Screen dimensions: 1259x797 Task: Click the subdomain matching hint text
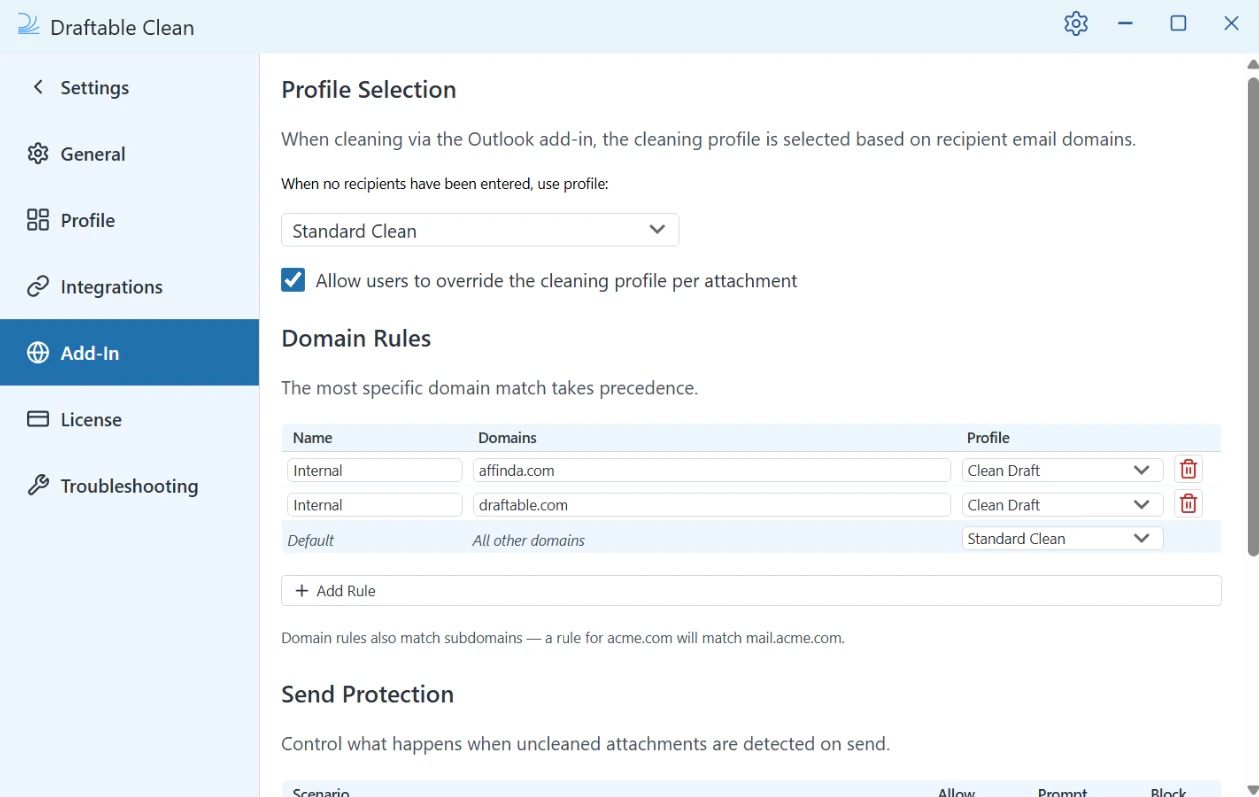(x=563, y=637)
